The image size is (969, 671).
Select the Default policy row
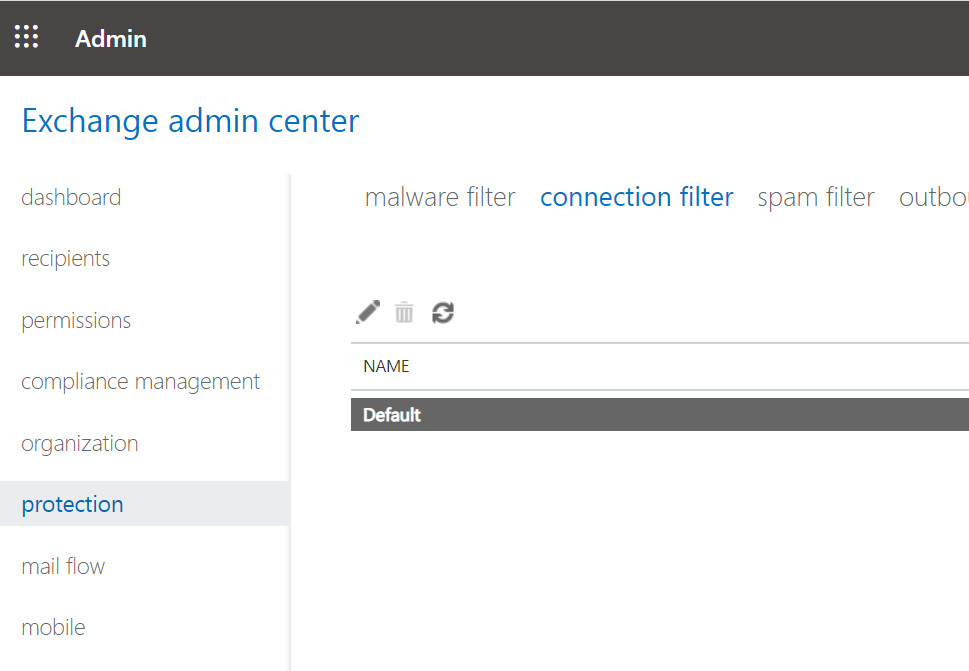(x=660, y=415)
